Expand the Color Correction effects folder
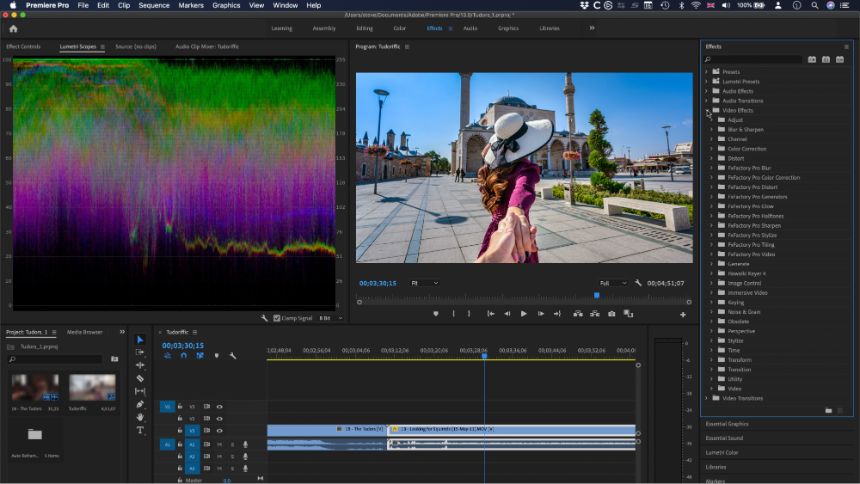 712,149
